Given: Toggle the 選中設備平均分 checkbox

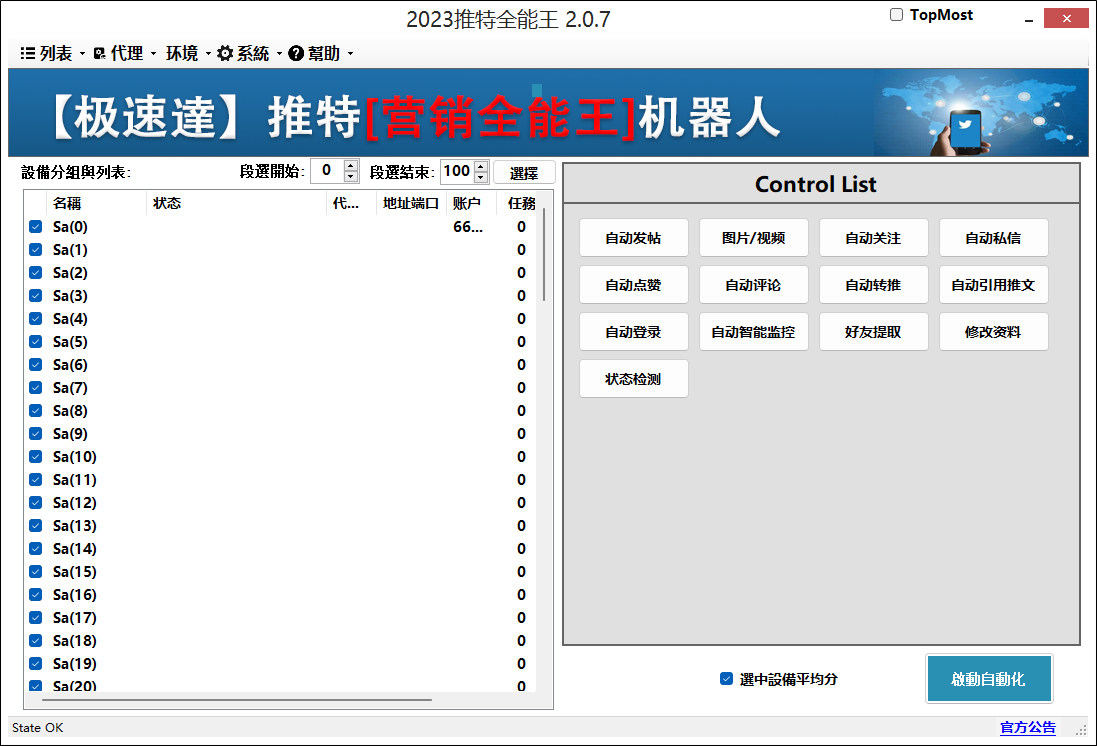Looking at the screenshot, I should [726, 679].
